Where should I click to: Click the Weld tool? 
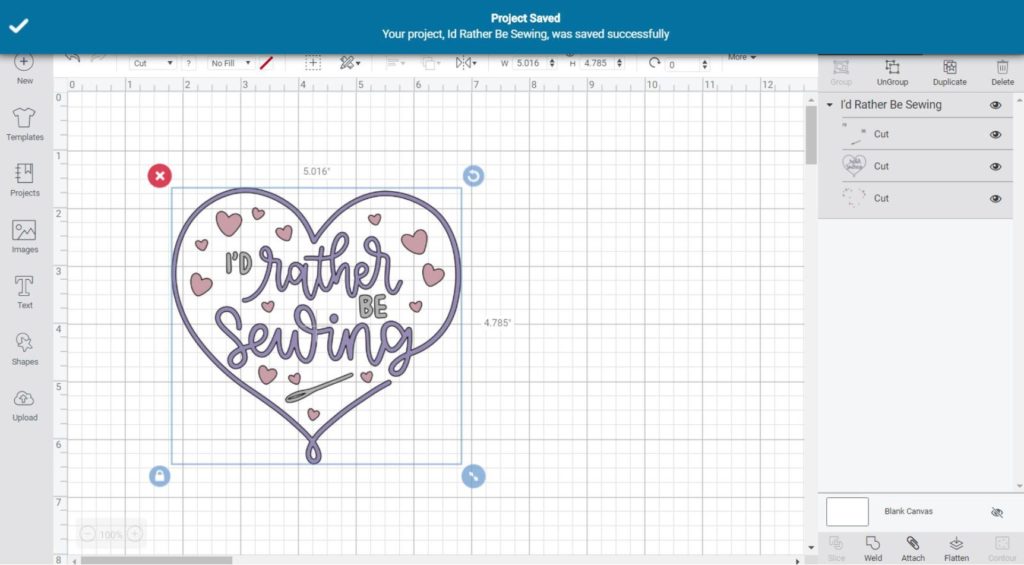[873, 549]
